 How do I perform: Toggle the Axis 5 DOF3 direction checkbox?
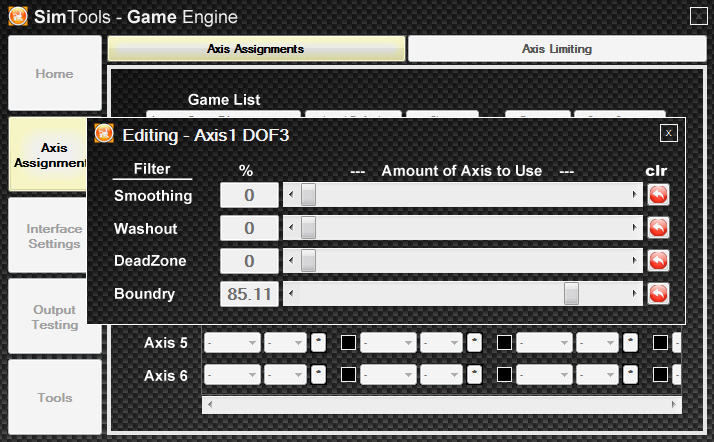(504, 342)
